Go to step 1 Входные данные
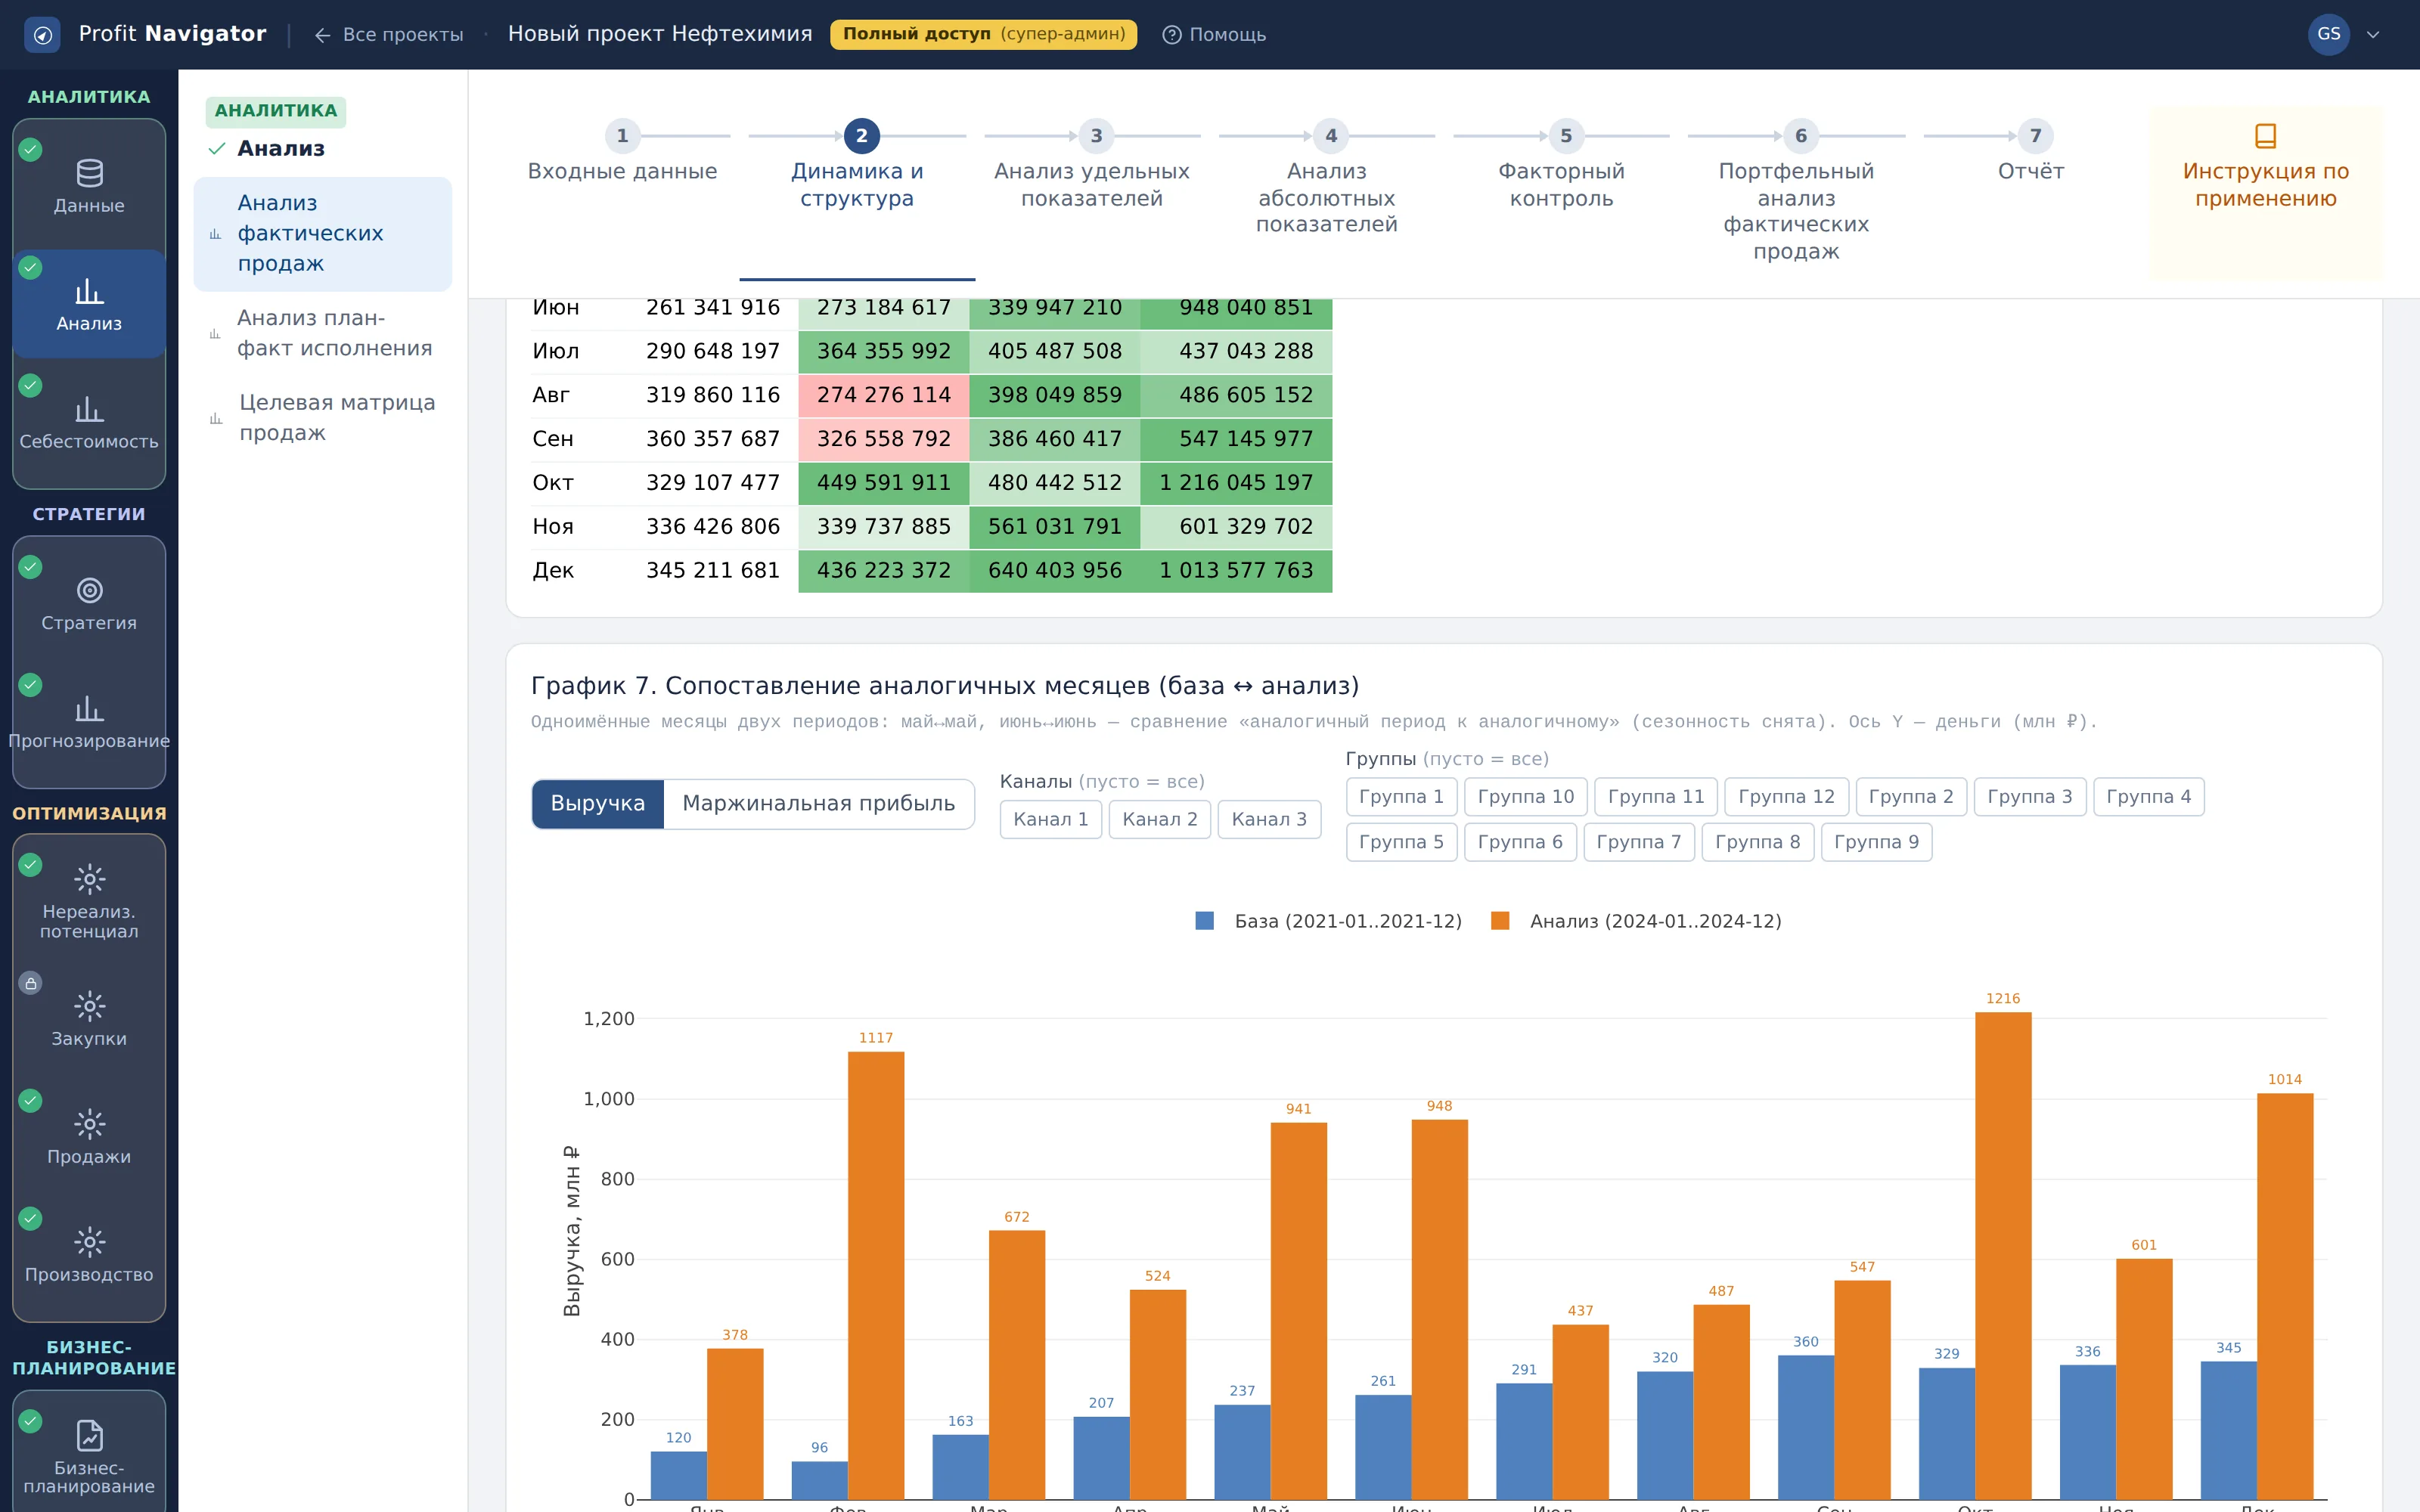The image size is (2420, 1512). (622, 153)
